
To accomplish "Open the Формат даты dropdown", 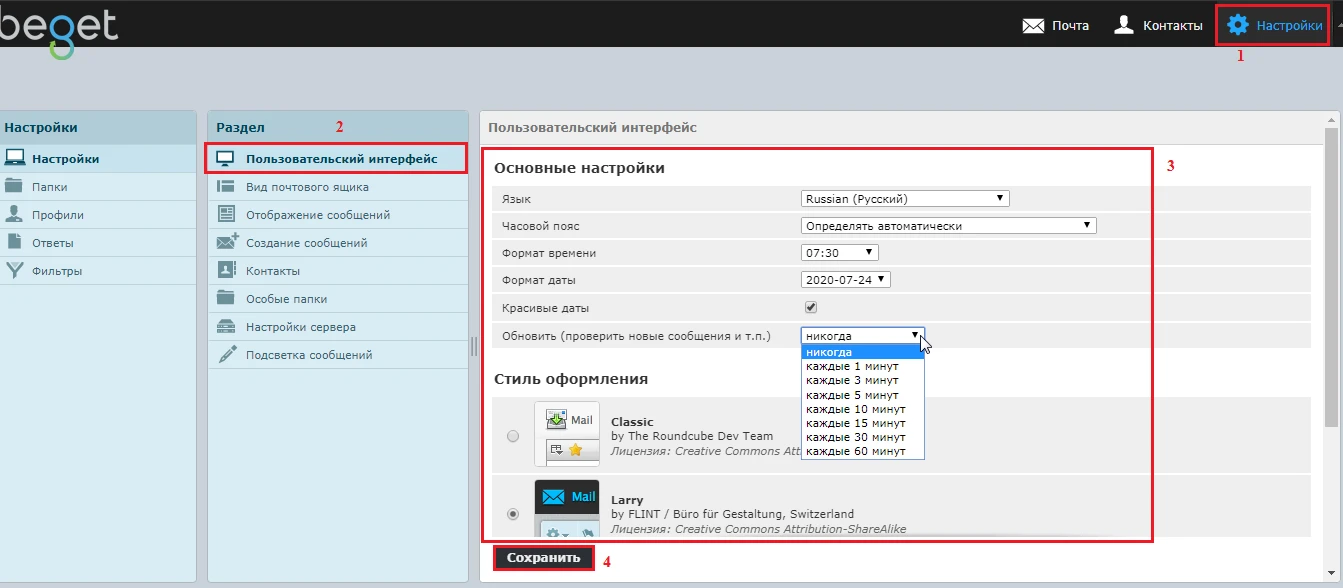I will click(845, 280).
